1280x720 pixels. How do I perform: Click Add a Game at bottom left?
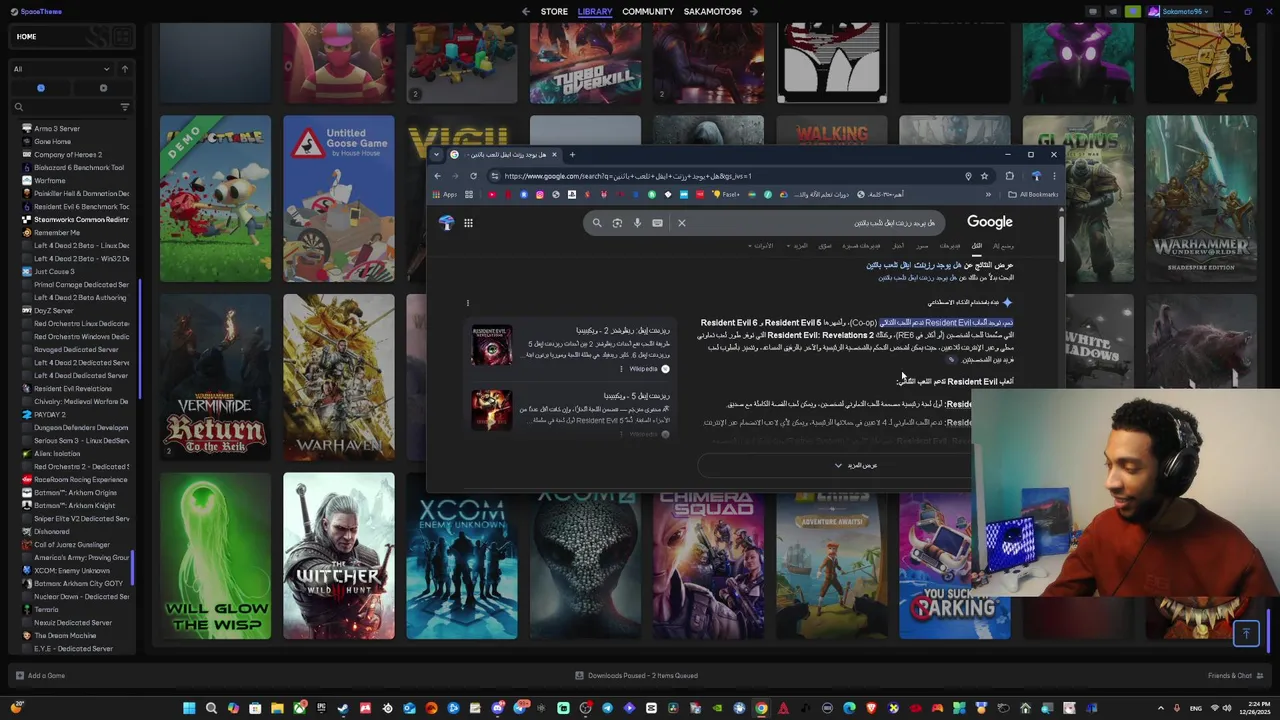(x=40, y=675)
